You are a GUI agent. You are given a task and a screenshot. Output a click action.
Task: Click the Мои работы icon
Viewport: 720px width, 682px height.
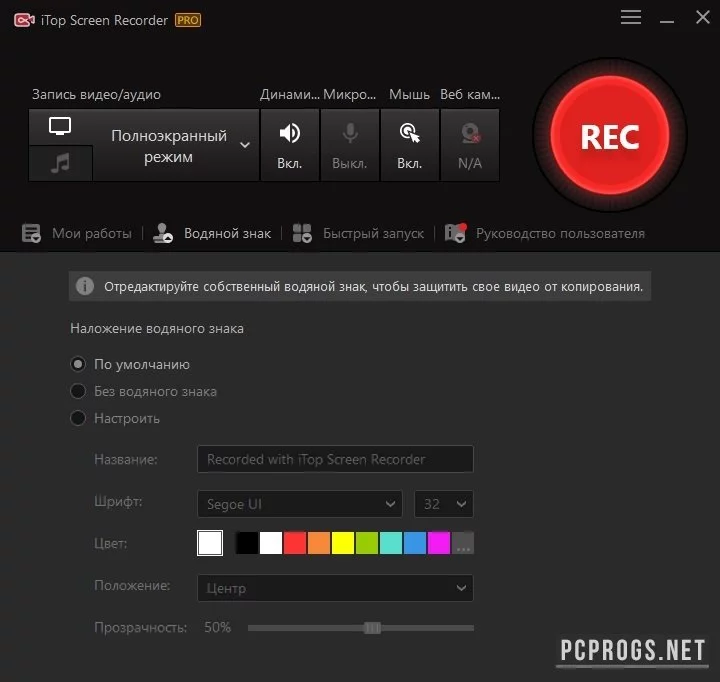(x=31, y=233)
